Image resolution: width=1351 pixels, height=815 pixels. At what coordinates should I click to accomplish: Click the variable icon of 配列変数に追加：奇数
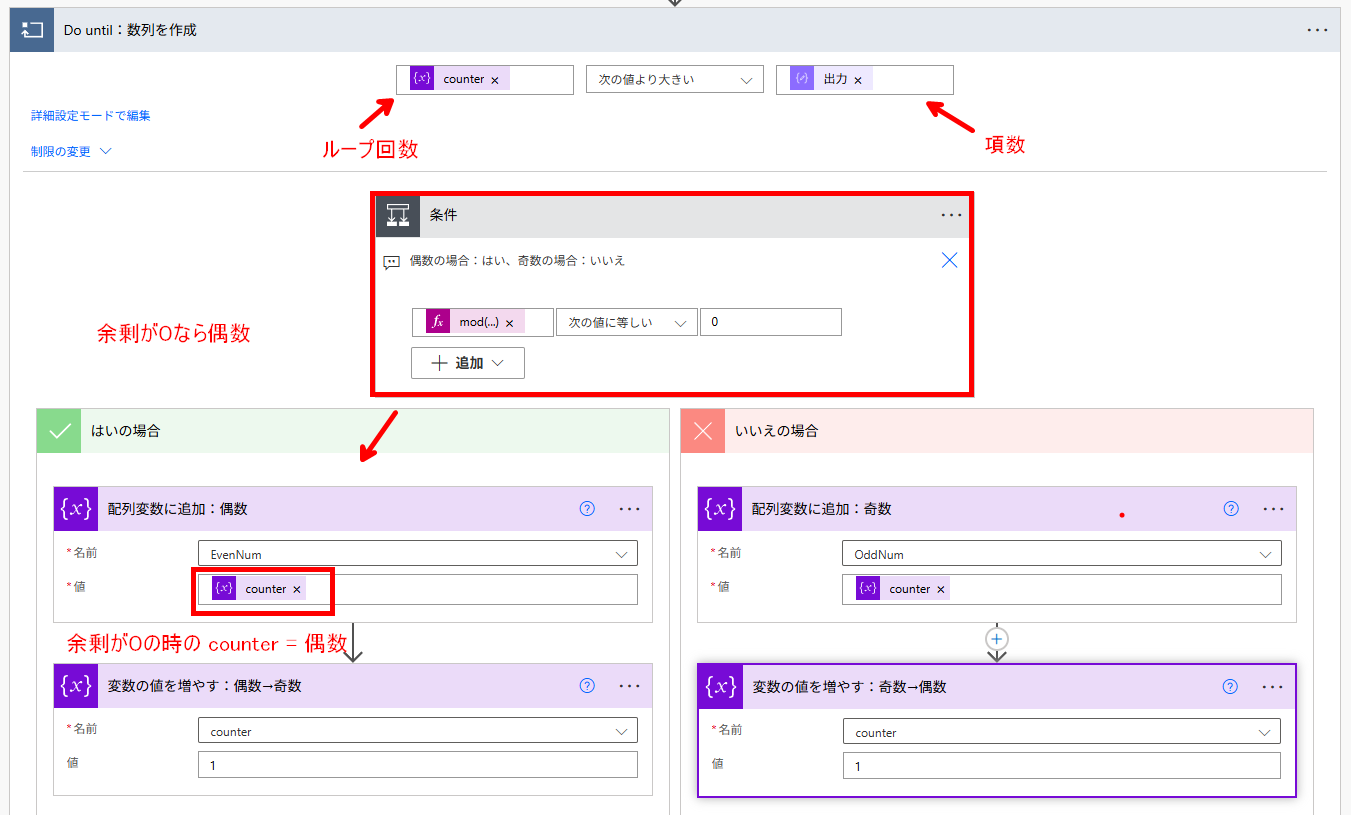(720, 509)
